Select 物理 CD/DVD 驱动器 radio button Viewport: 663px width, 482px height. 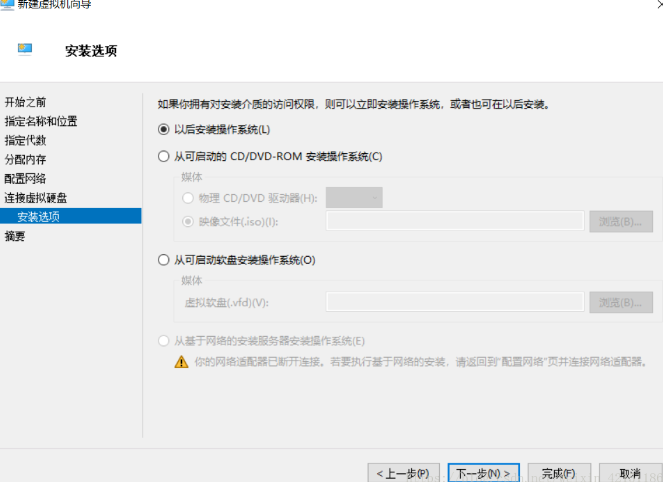188,198
